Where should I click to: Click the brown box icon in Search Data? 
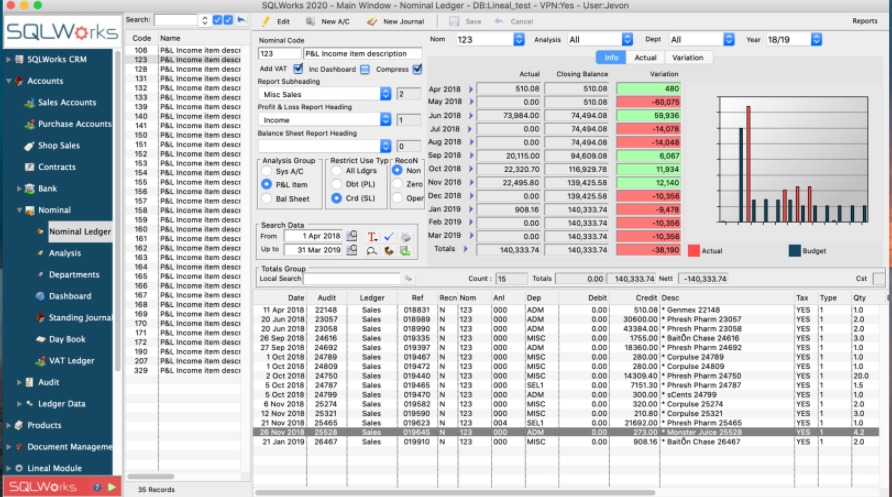pyautogui.click(x=389, y=250)
